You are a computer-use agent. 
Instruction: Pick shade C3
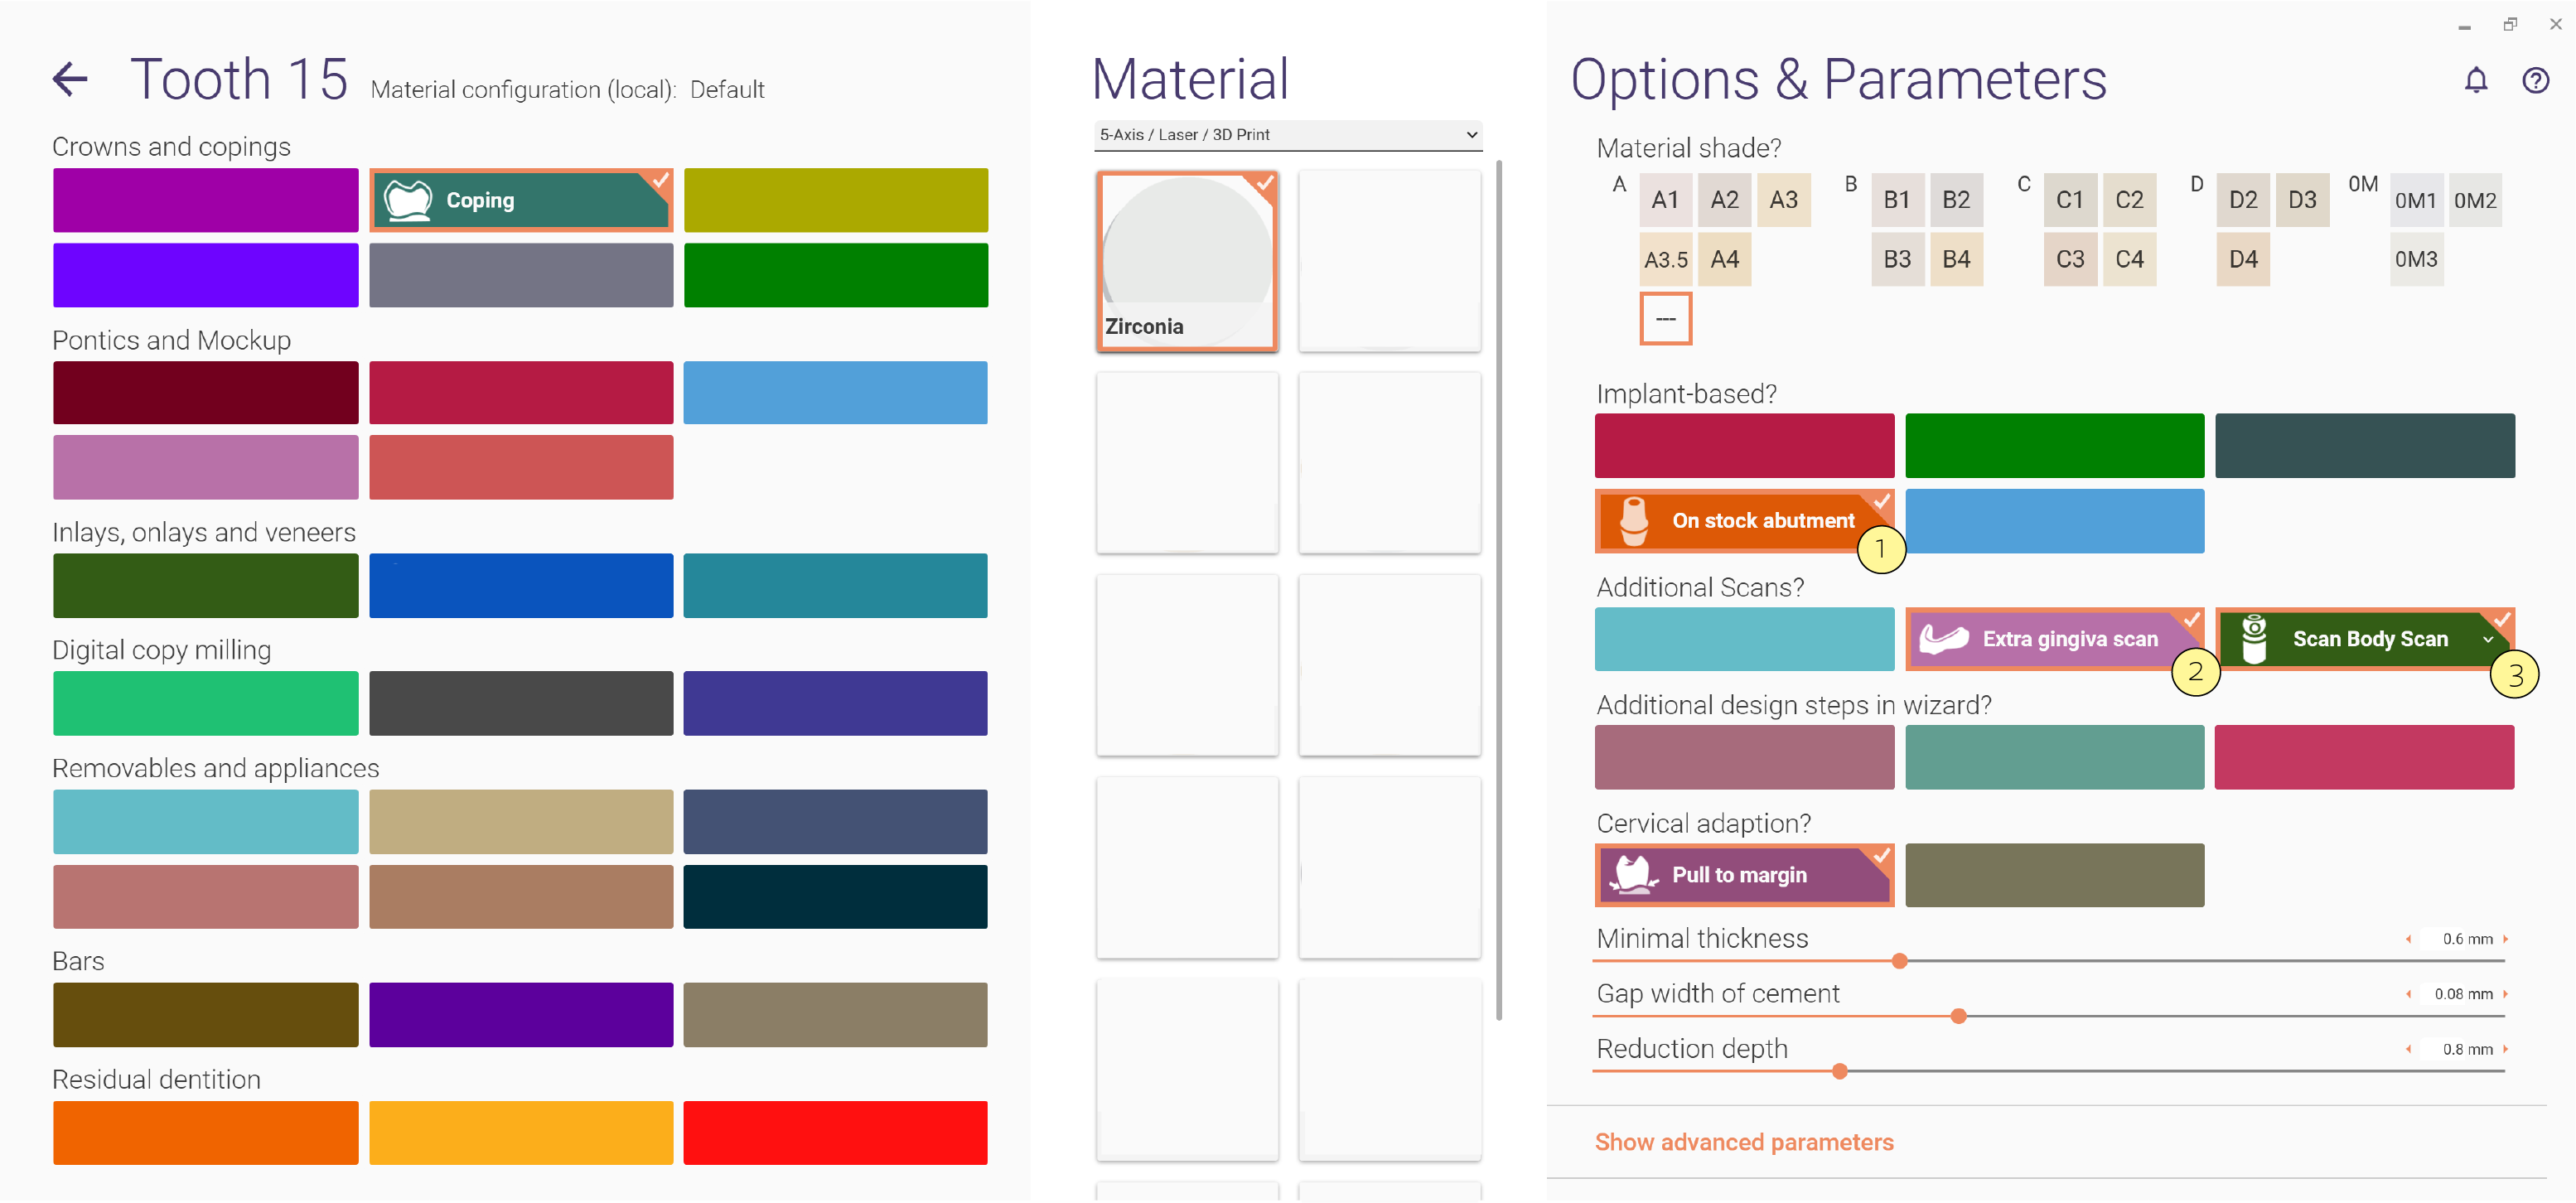[2070, 260]
